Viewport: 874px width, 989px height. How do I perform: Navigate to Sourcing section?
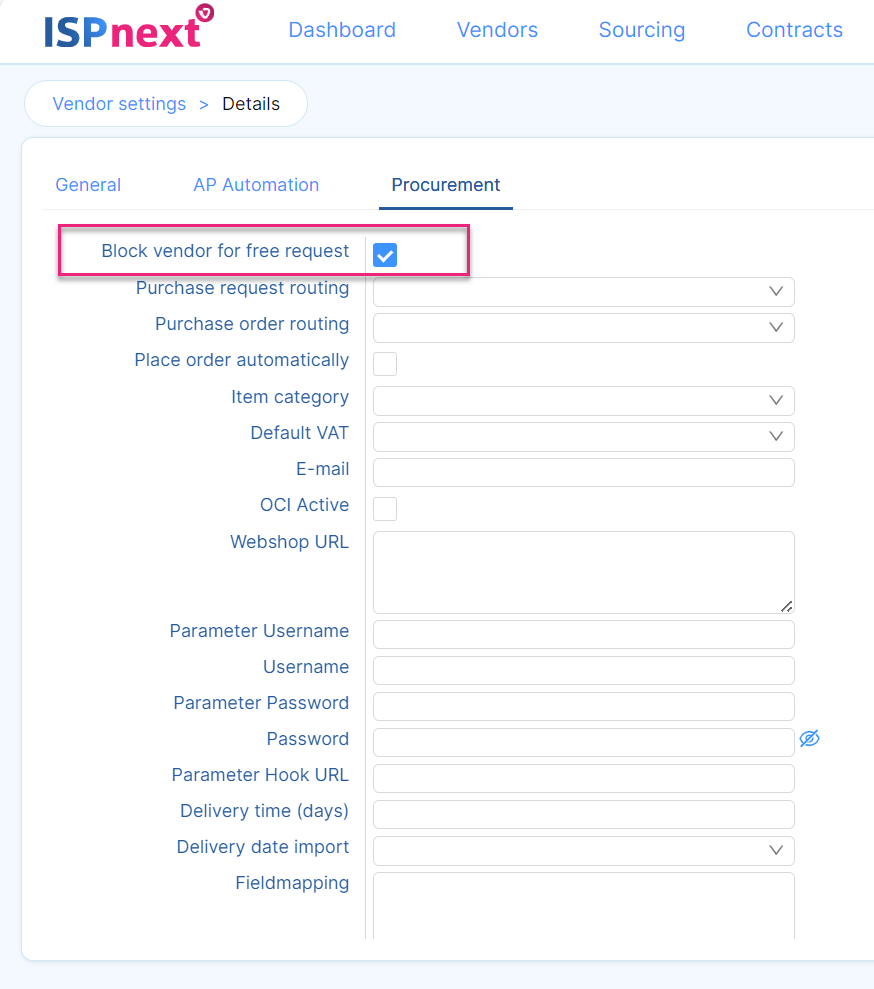642,30
